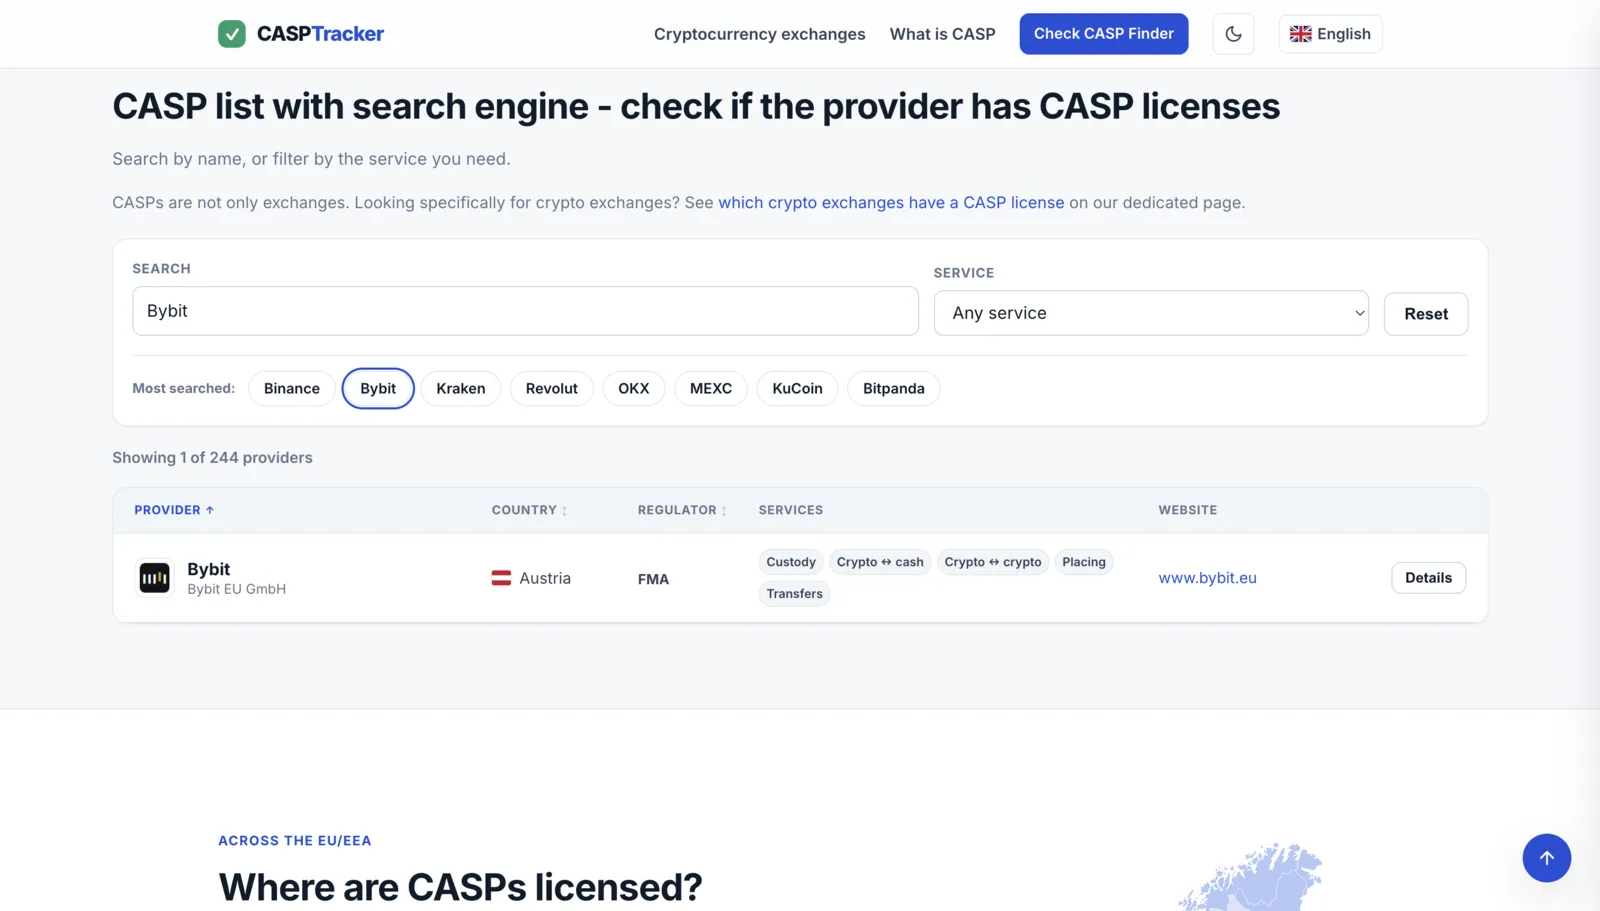The height and width of the screenshot is (911, 1600).
Task: Click the Bybit EU GmbH legal name
Action: click(x=236, y=589)
